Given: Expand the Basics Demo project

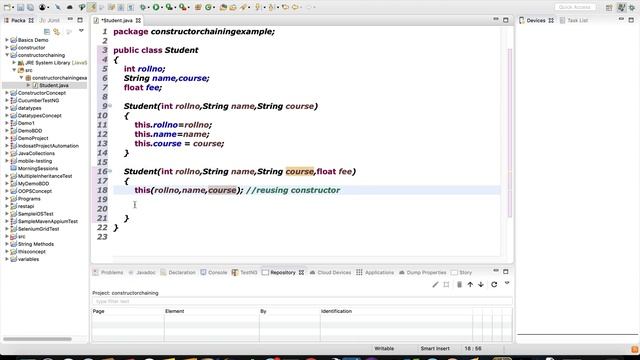Looking at the screenshot, I should [x=7, y=40].
